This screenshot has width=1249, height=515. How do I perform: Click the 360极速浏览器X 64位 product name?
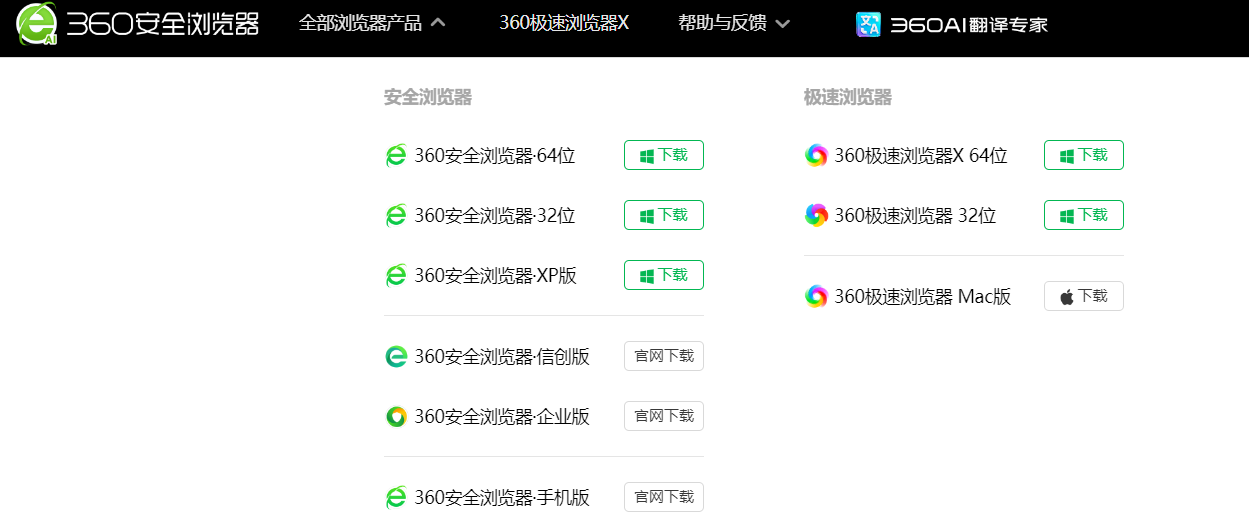pos(921,156)
